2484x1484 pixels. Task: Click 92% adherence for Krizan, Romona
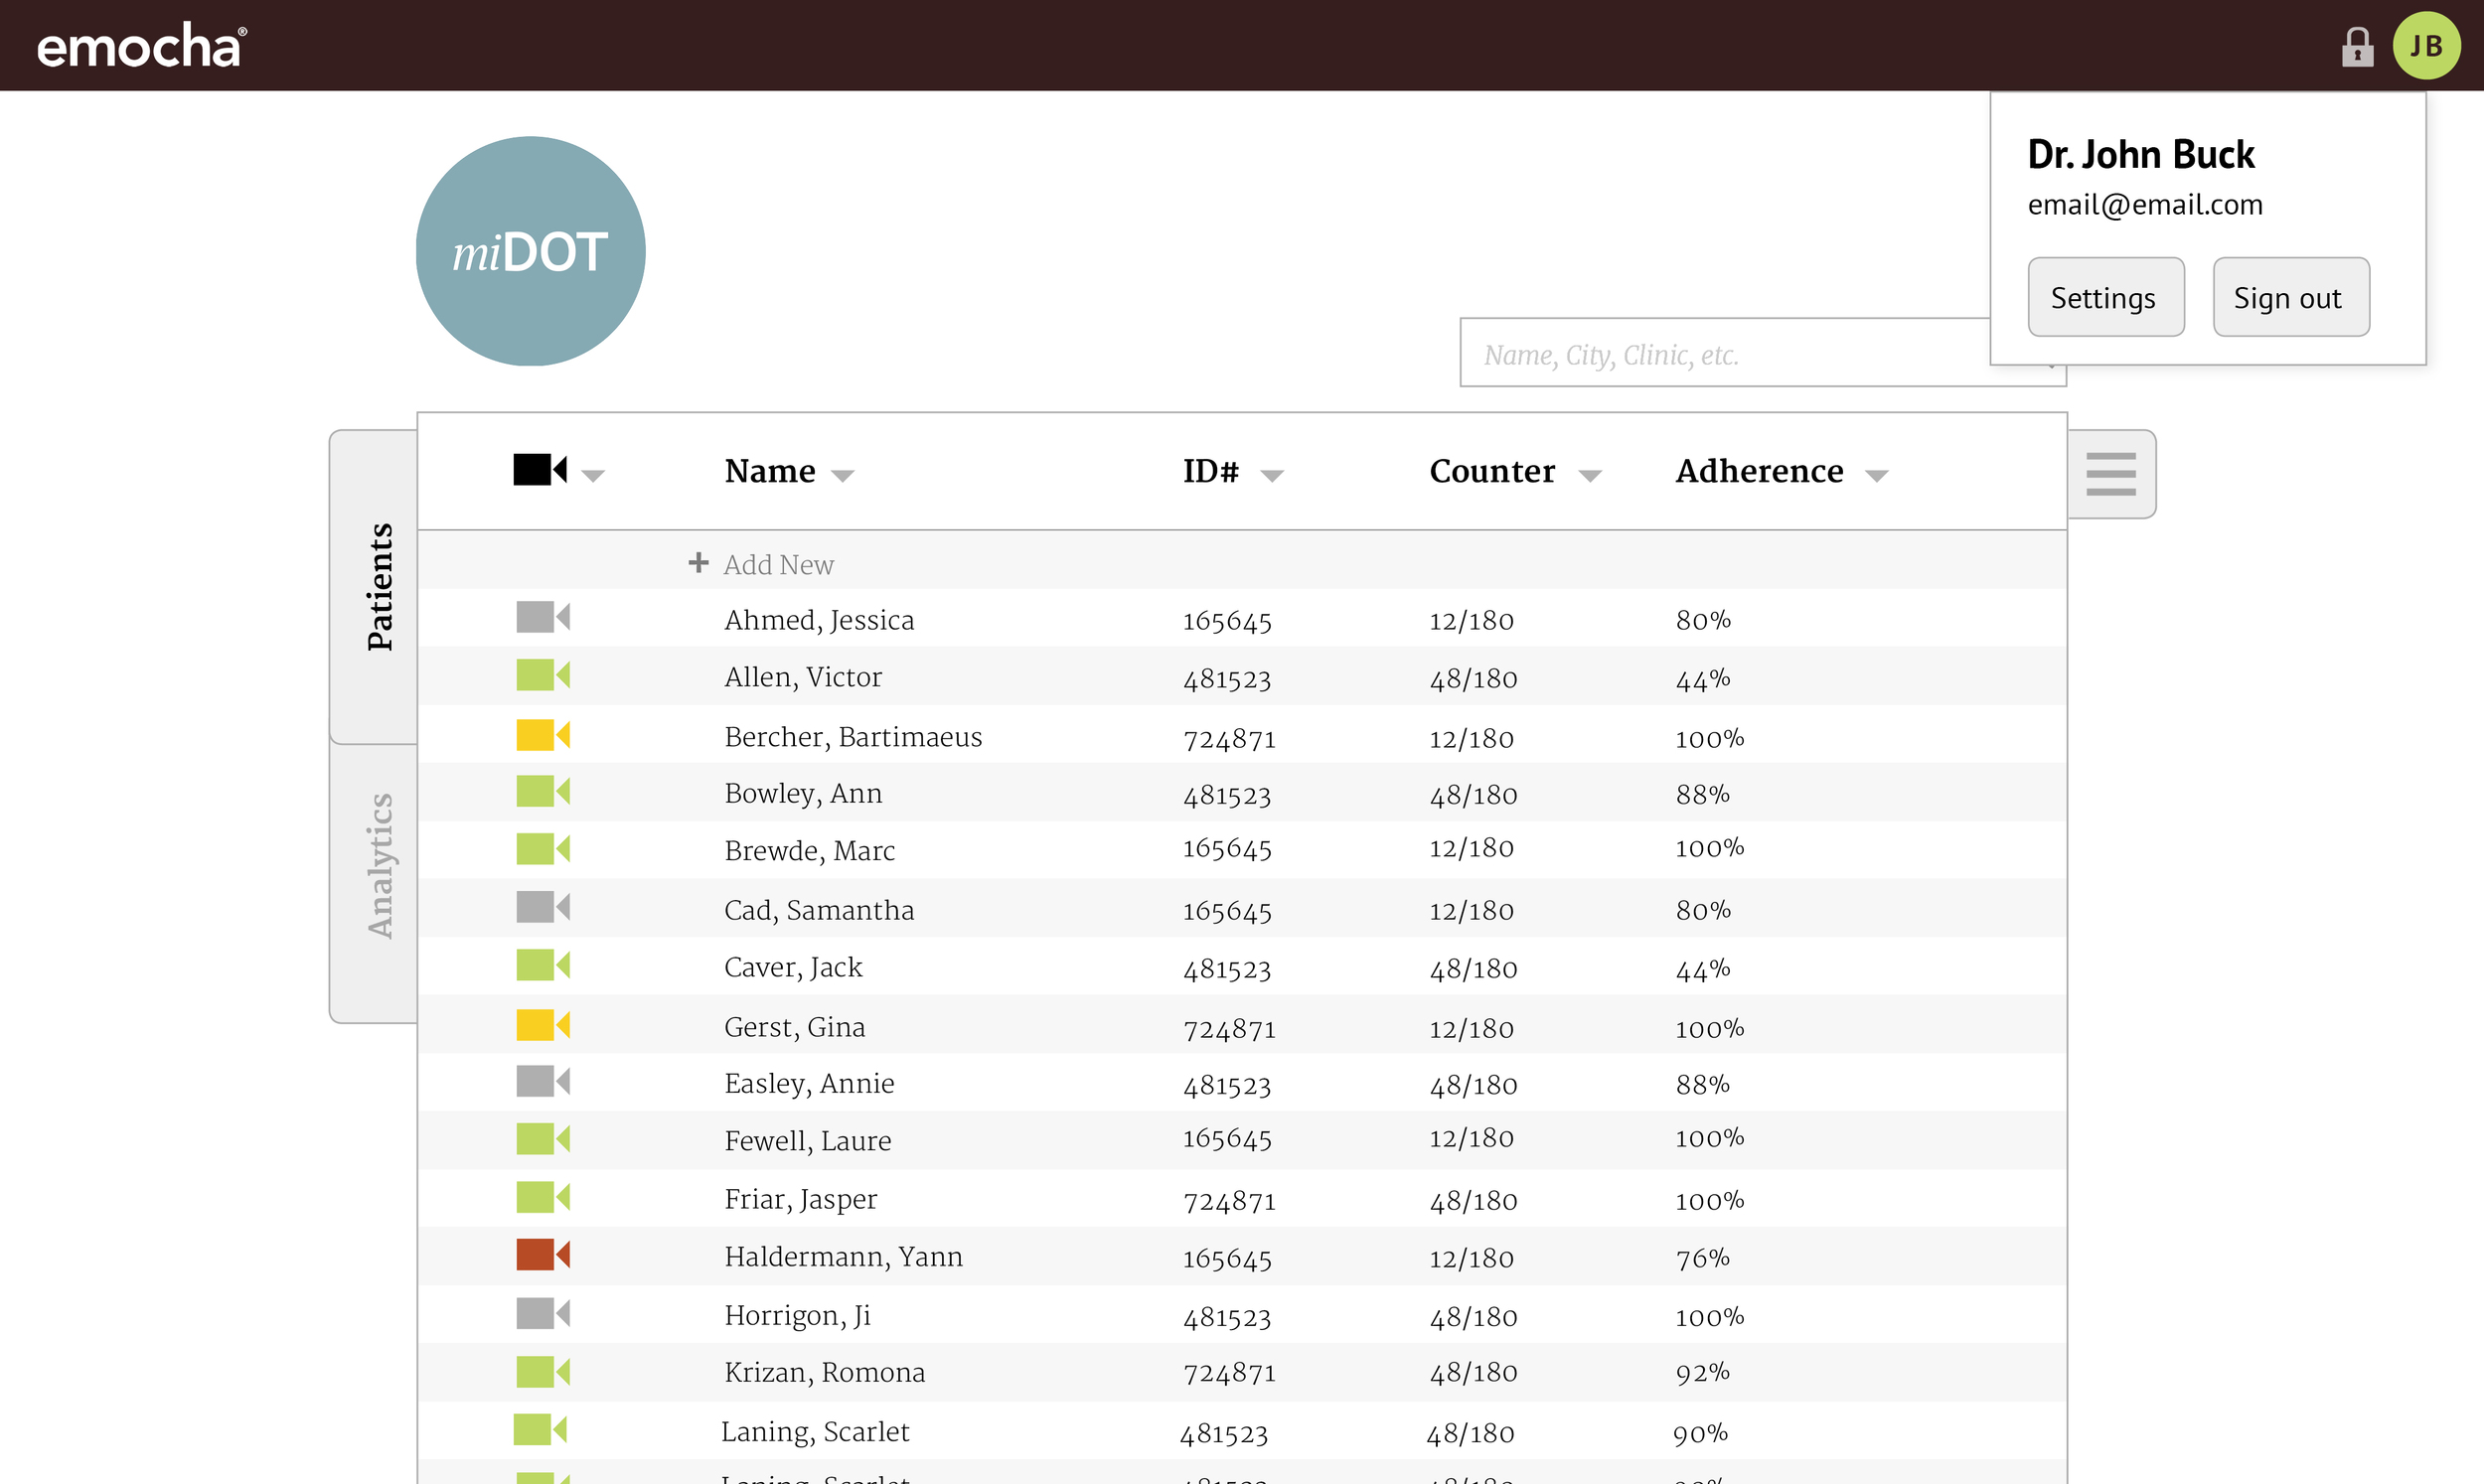(1702, 1372)
